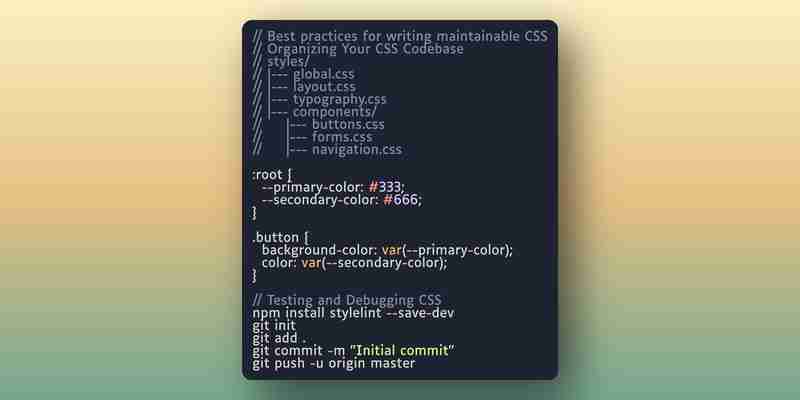The height and width of the screenshot is (400, 800).
Task: Click the .button selector line
Action: (x=280, y=238)
